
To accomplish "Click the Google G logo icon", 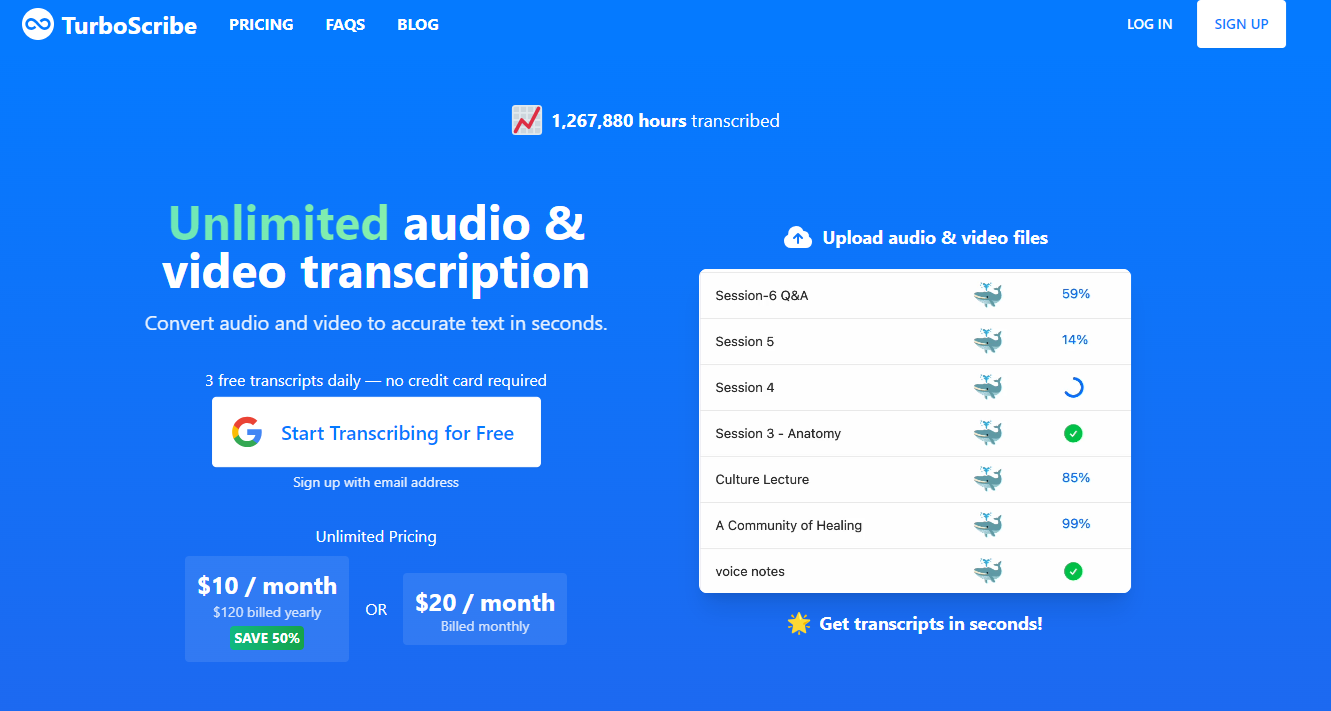I will coord(247,432).
